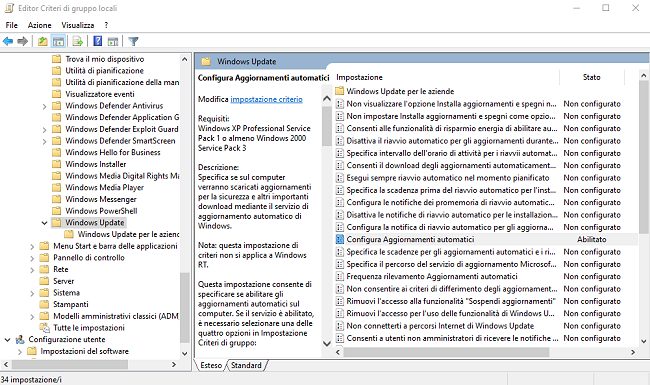Expand the Sistema tree node
This screenshot has width=650, height=385.
coord(32,293)
